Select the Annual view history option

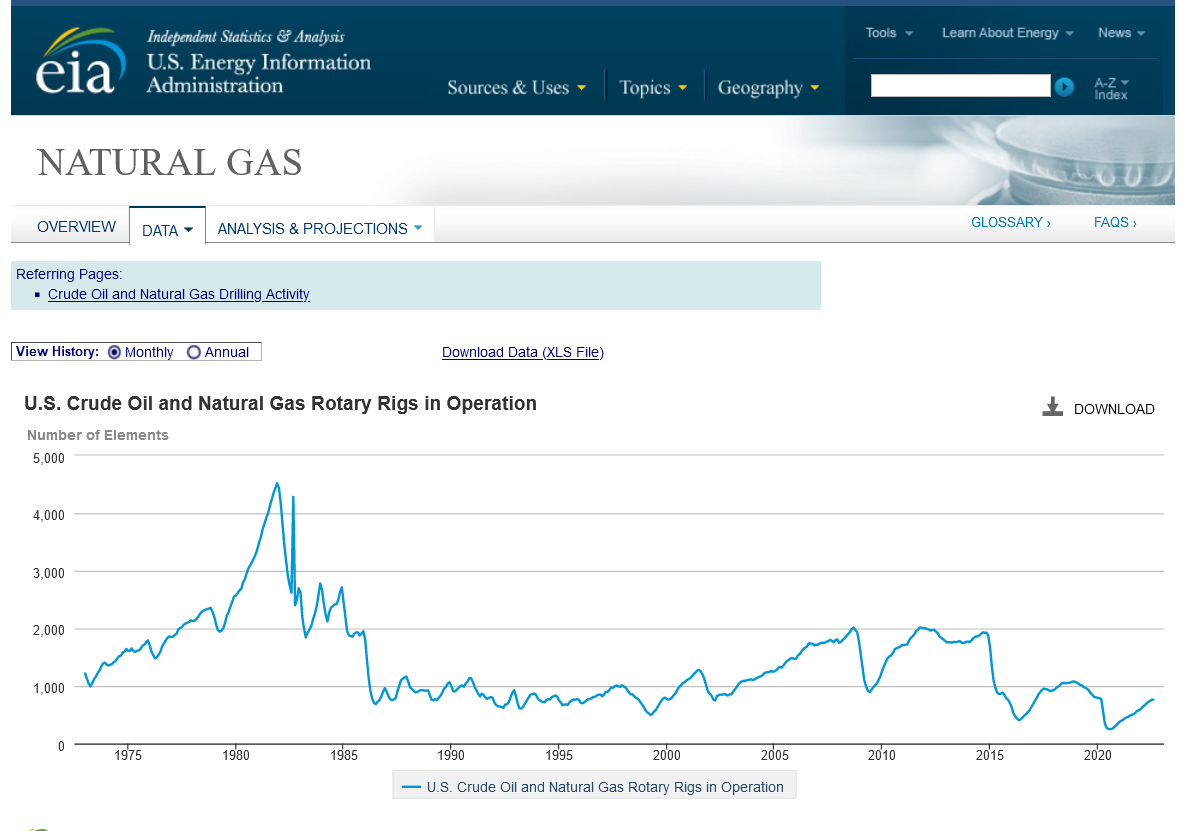tap(194, 352)
